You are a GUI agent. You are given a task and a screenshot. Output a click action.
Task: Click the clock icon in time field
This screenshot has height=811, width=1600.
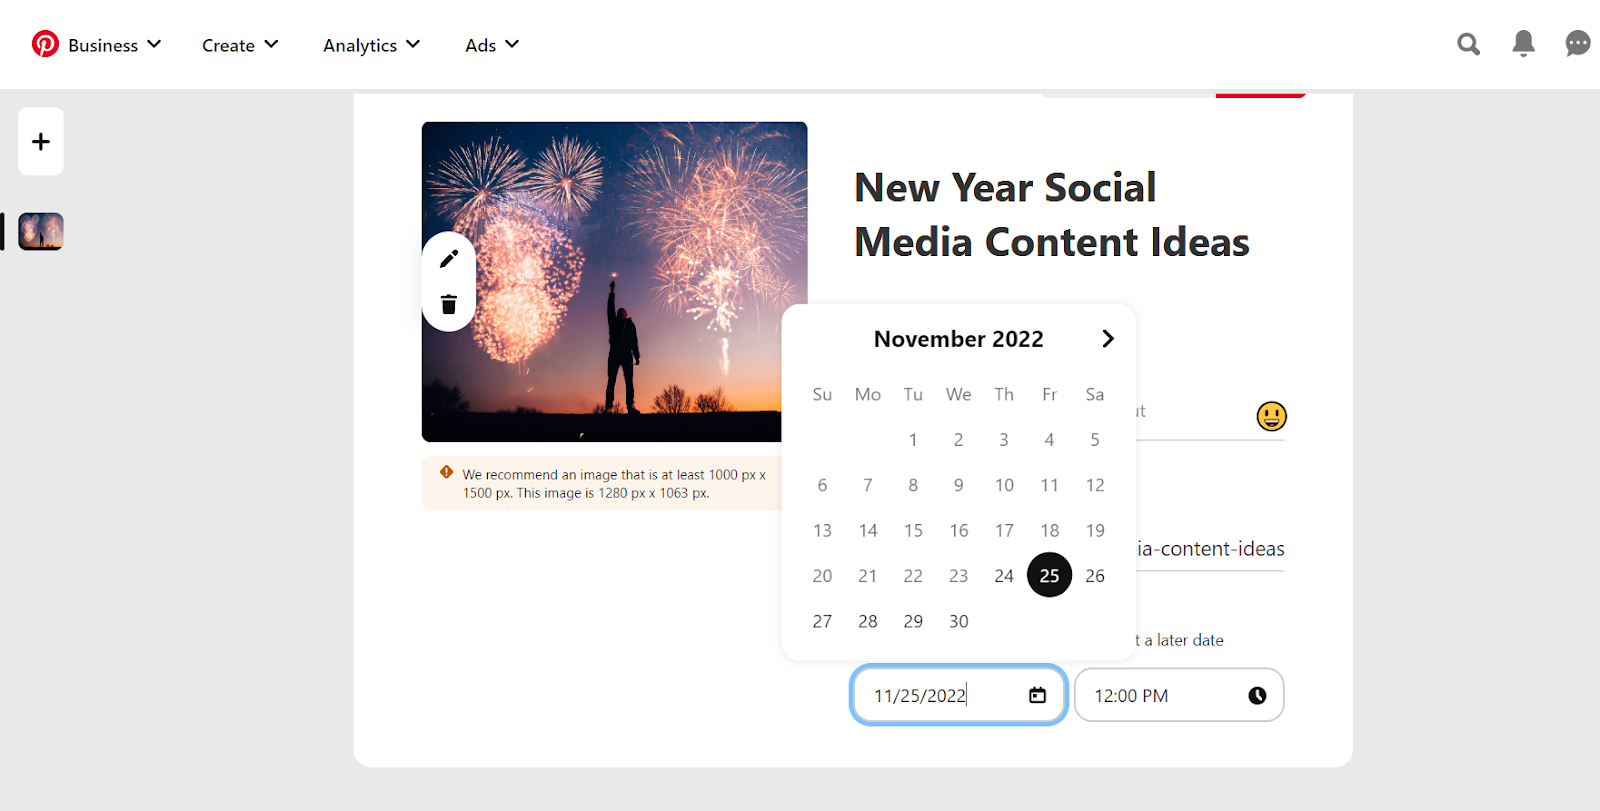pyautogui.click(x=1257, y=695)
